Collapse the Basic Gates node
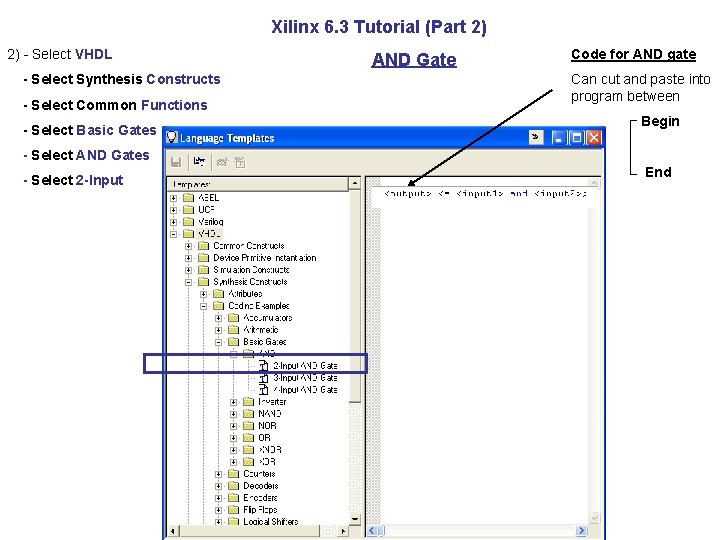The image size is (720, 540). click(219, 342)
